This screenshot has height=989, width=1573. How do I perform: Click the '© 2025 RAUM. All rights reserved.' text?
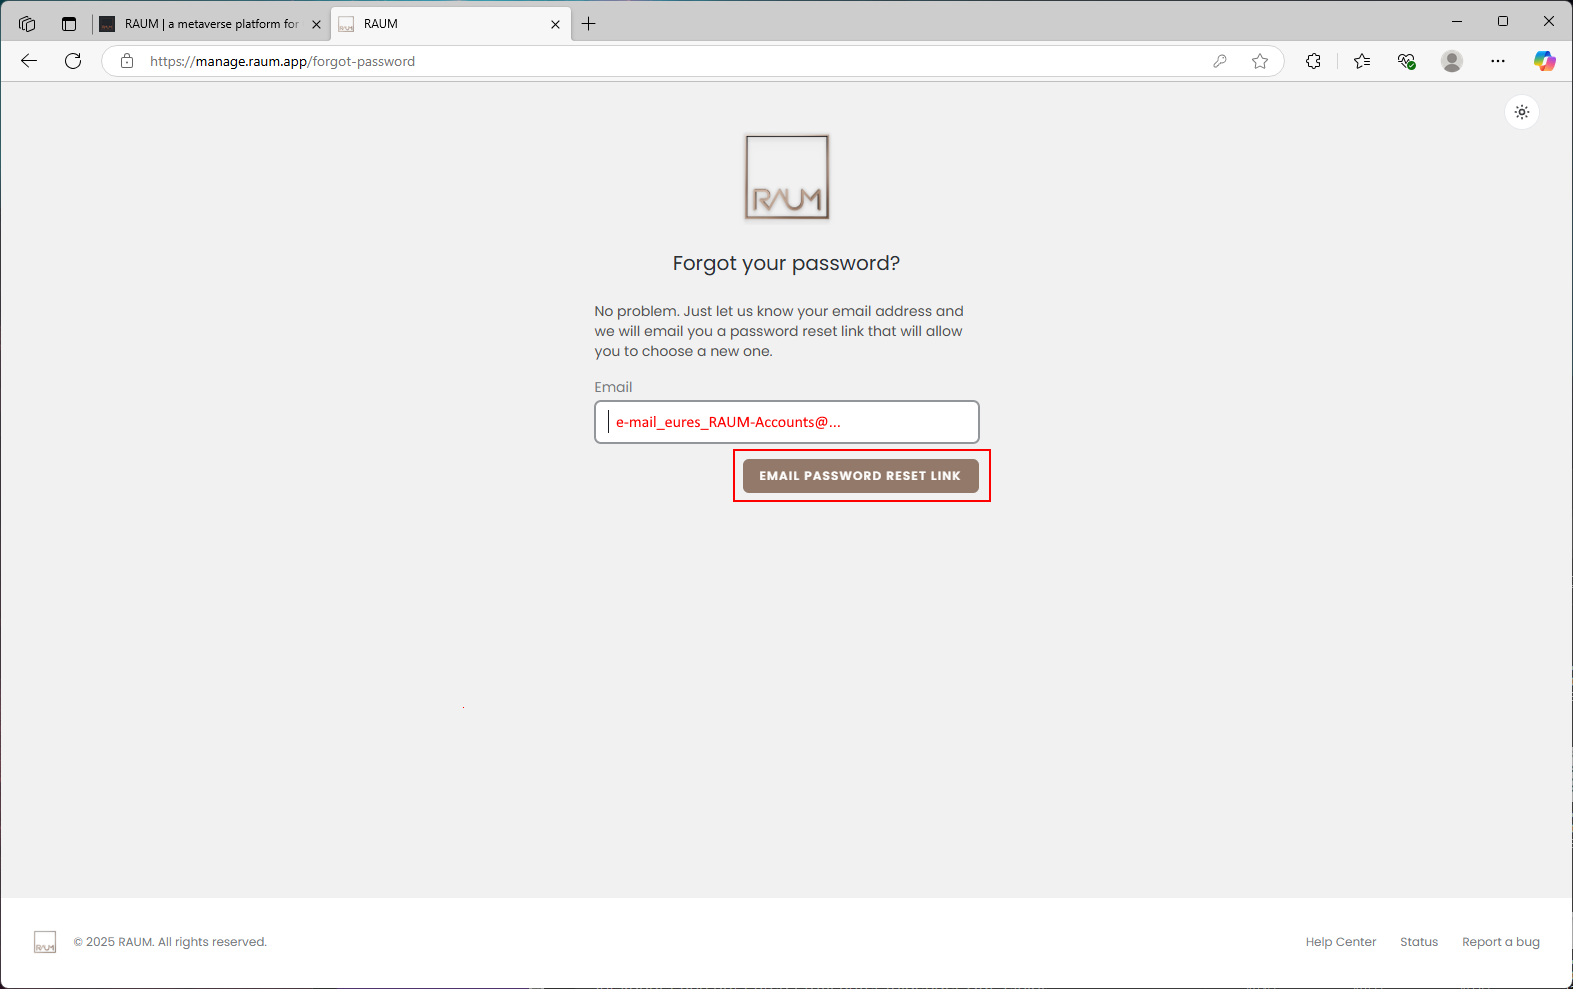click(170, 942)
